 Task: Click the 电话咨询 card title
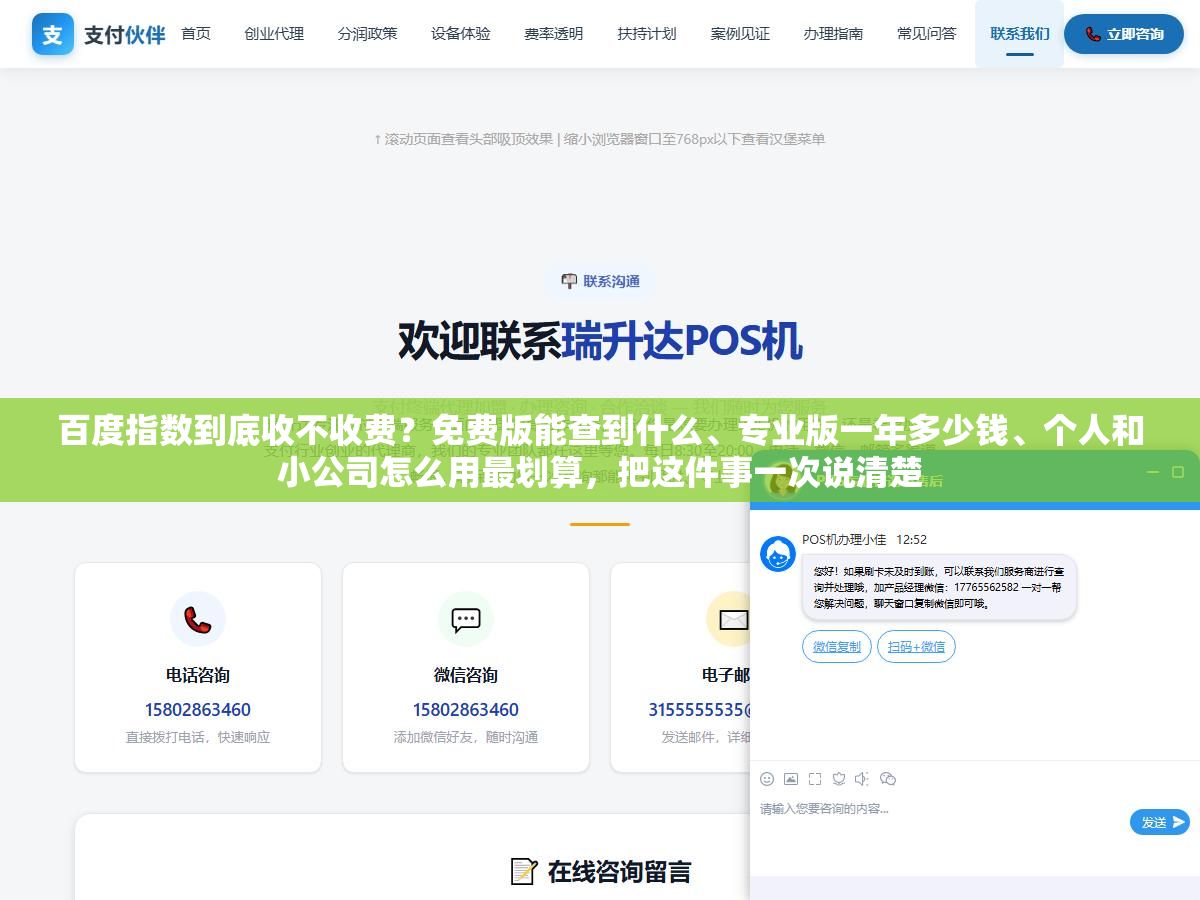(x=198, y=675)
